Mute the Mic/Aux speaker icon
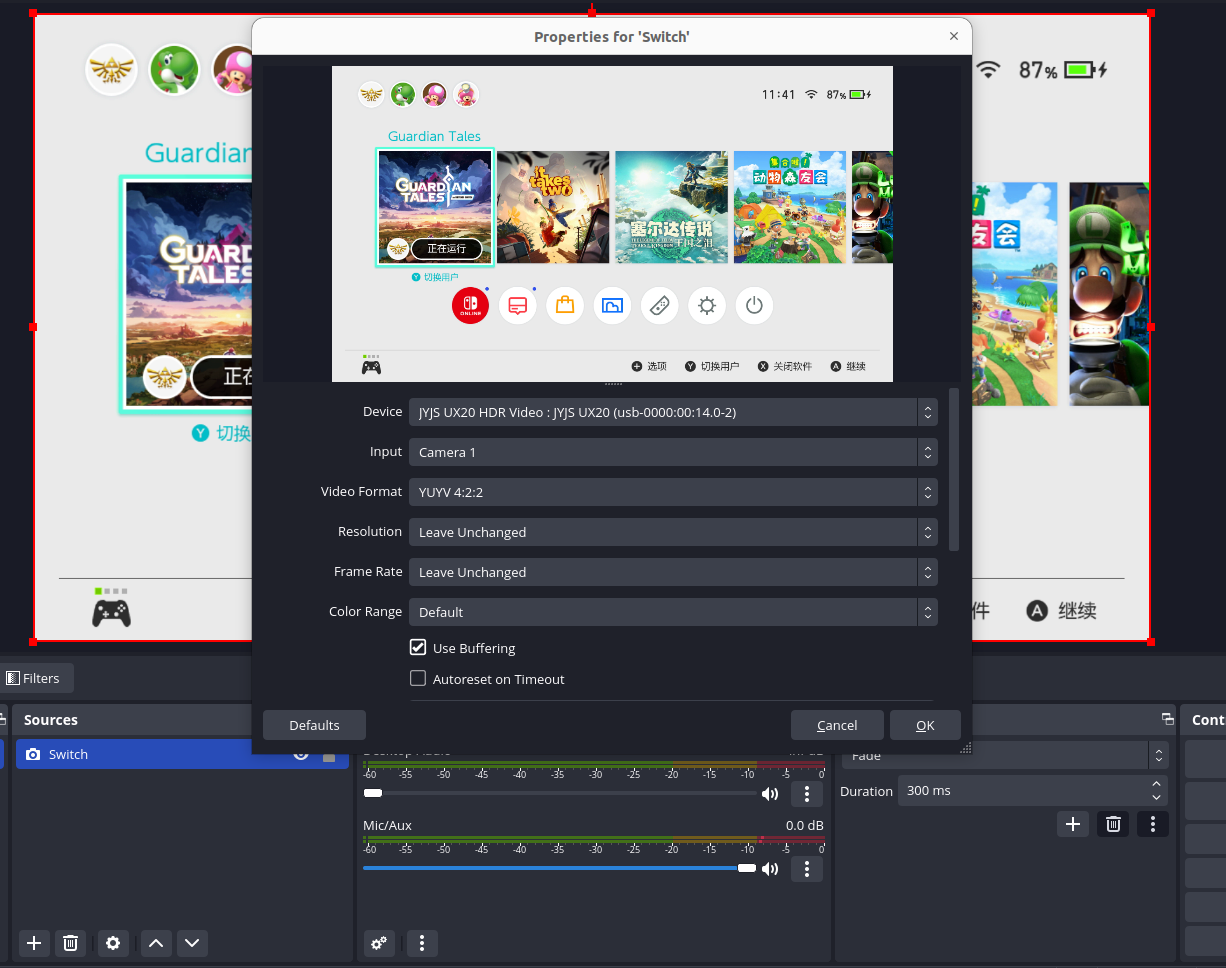Viewport: 1226px width, 968px height. click(770, 869)
